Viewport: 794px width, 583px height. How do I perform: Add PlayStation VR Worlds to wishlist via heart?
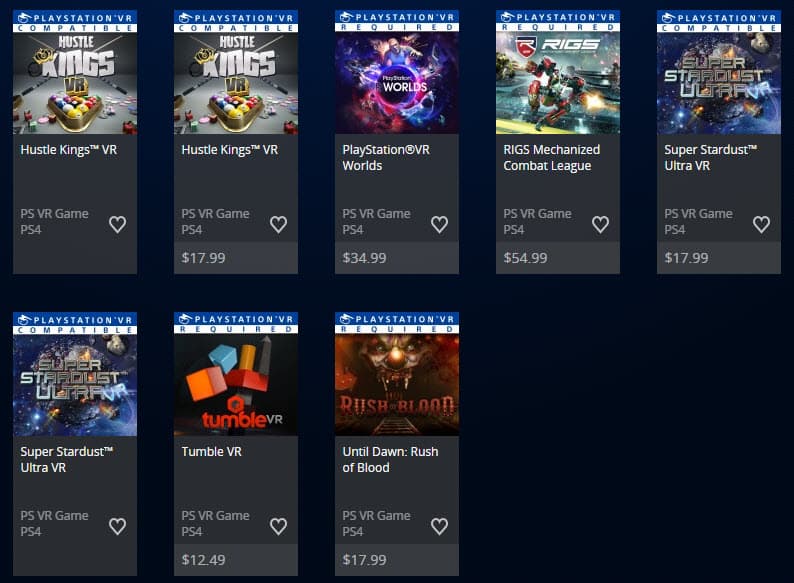(439, 224)
